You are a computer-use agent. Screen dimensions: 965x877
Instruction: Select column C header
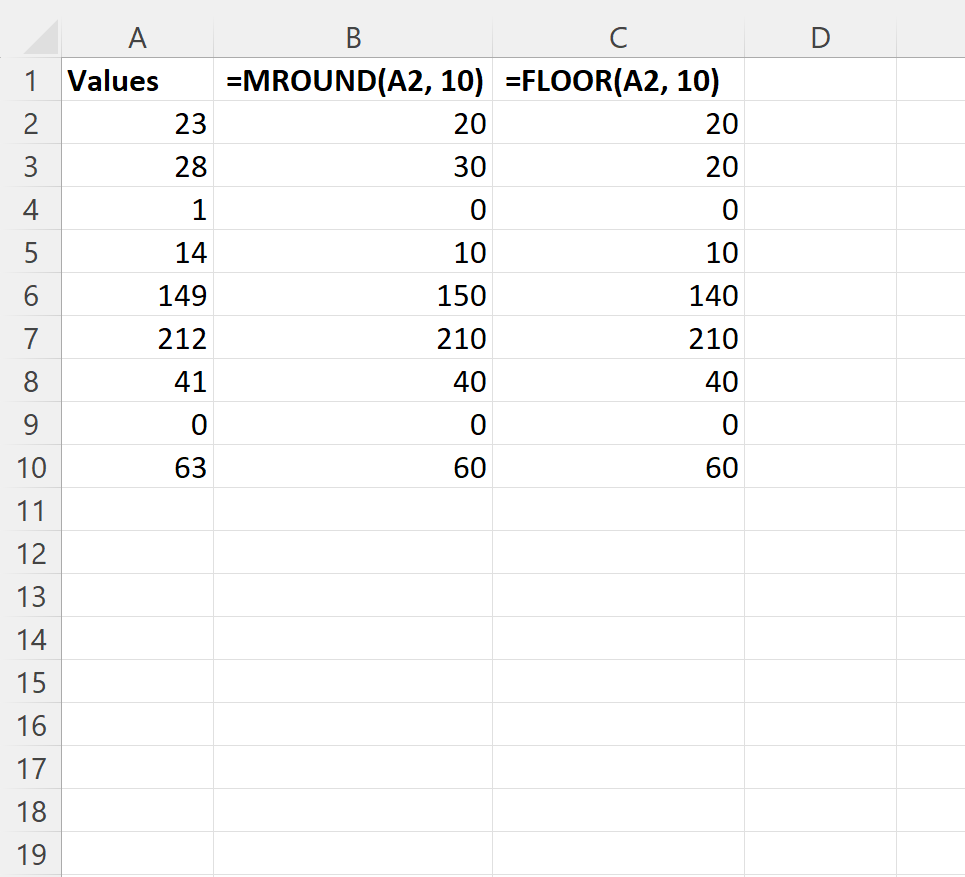(618, 38)
